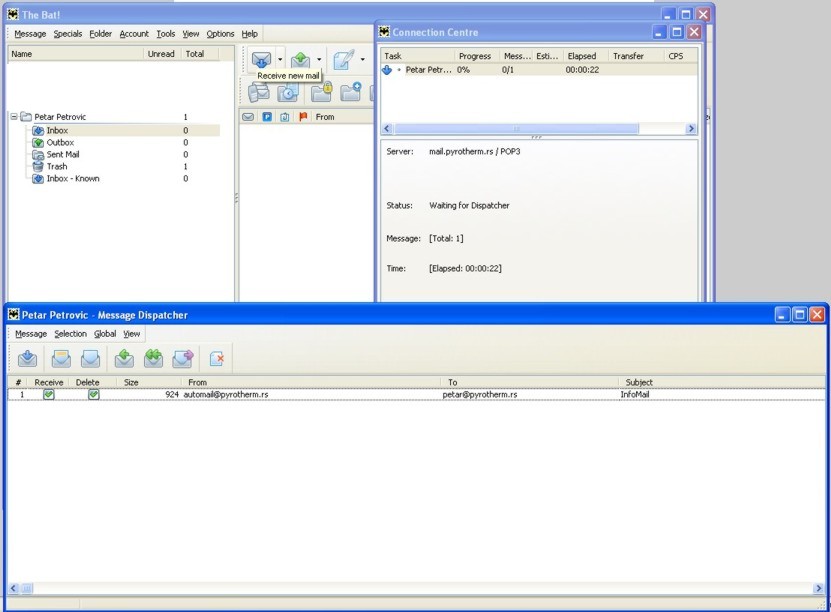Image resolution: width=831 pixels, height=612 pixels.
Task: Select the InfoMail subject text
Action: pos(635,394)
